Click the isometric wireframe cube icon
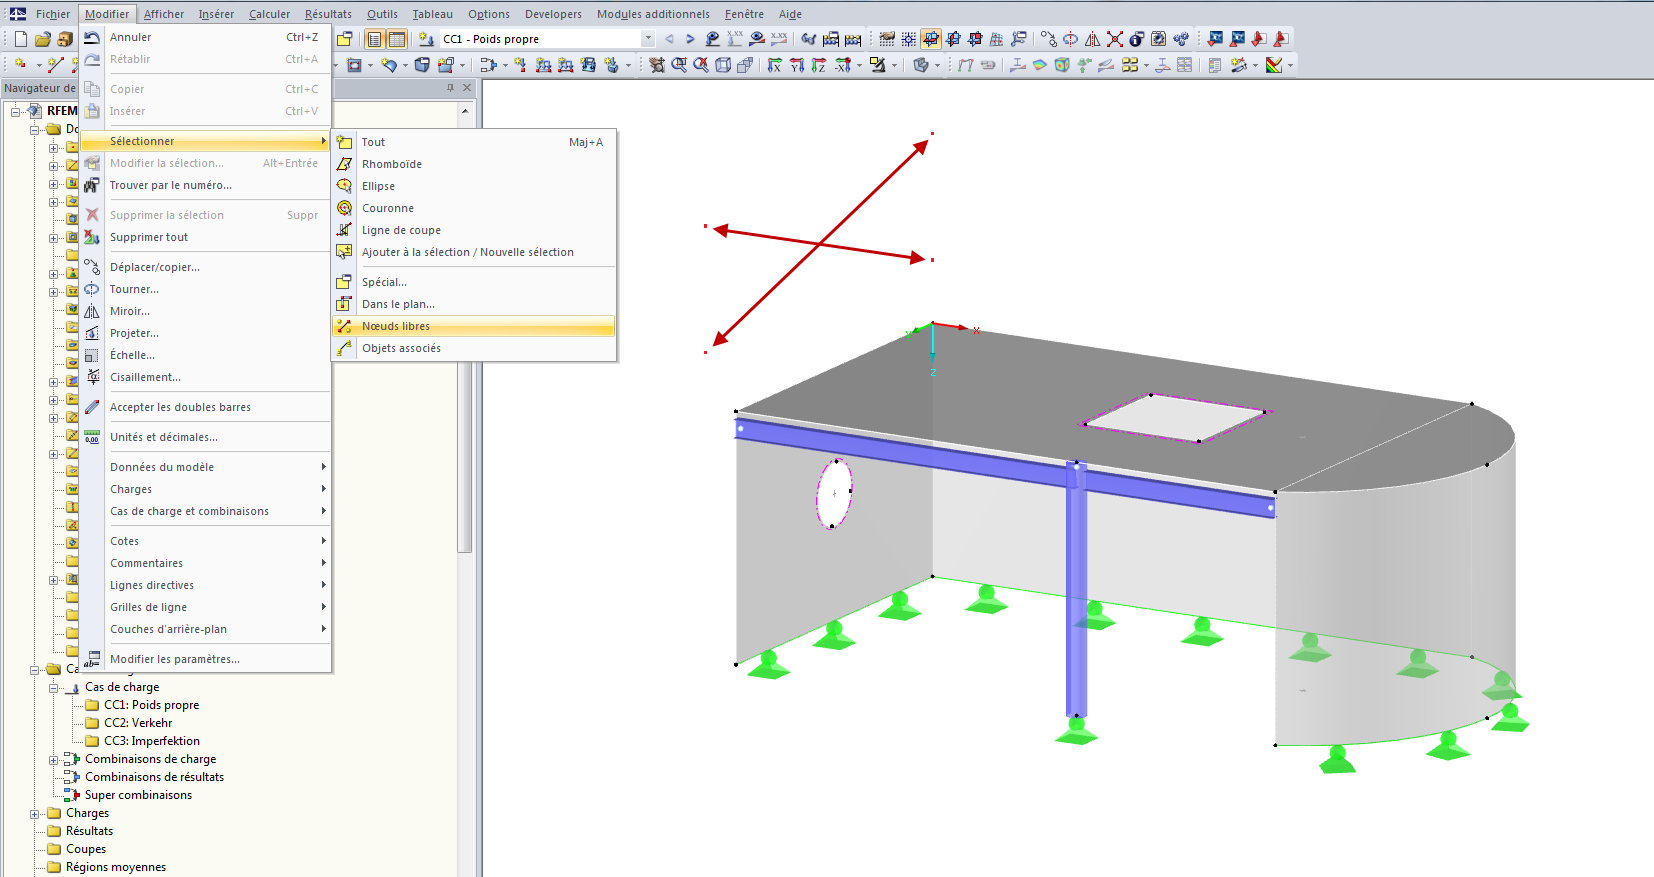1654x877 pixels. tap(723, 65)
